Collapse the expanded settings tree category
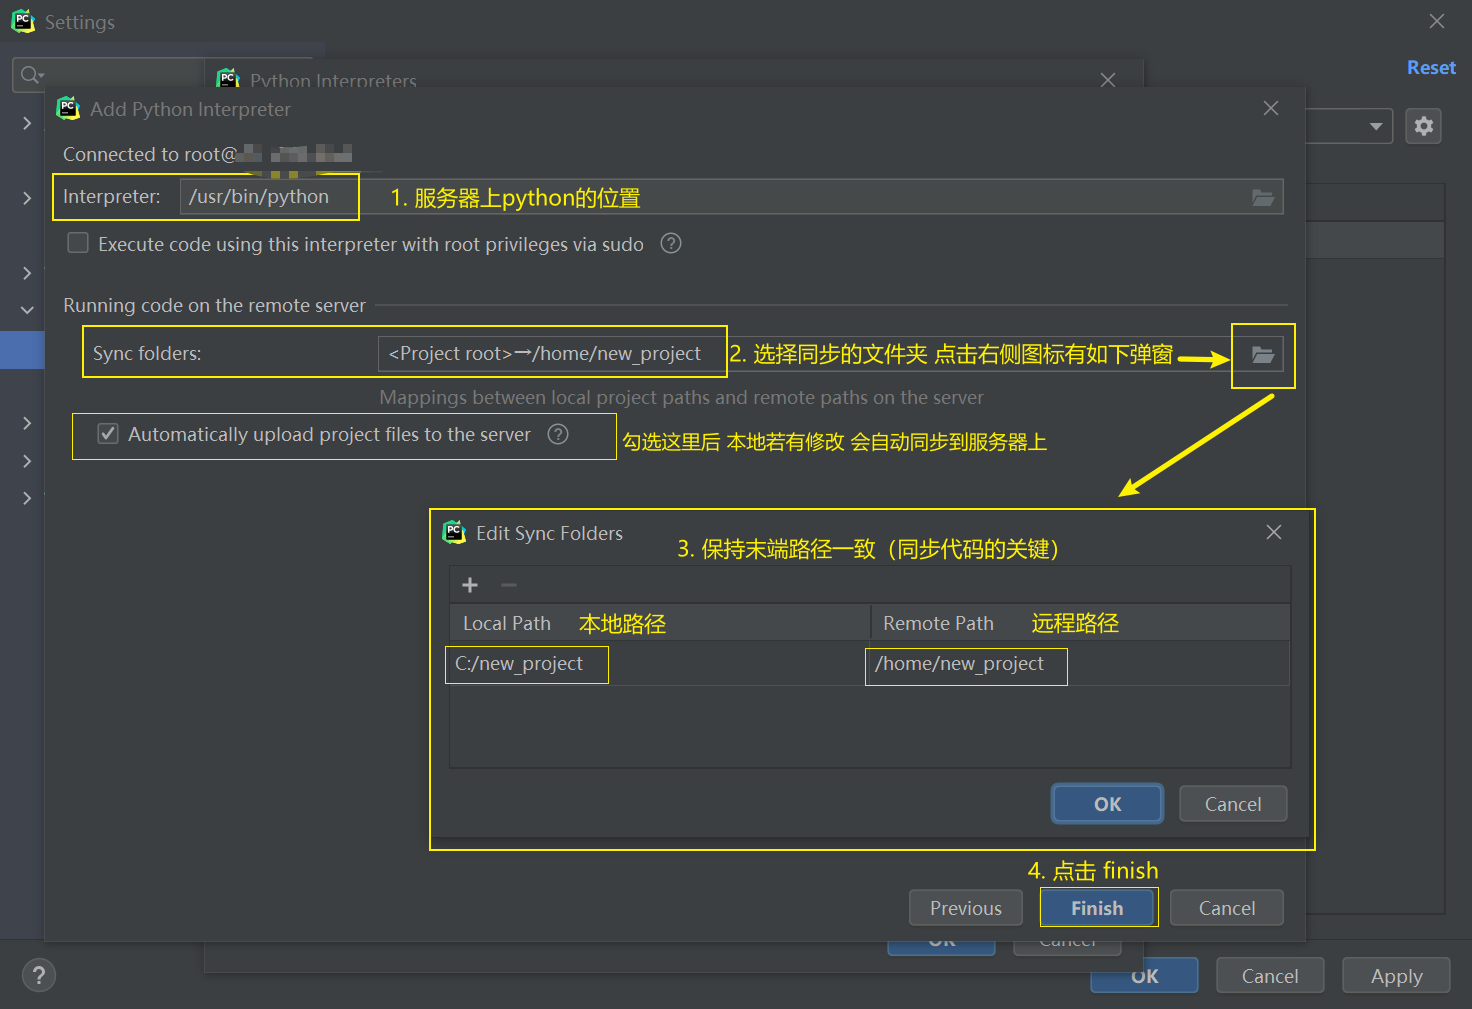Image resolution: width=1472 pixels, height=1009 pixels. [27, 310]
